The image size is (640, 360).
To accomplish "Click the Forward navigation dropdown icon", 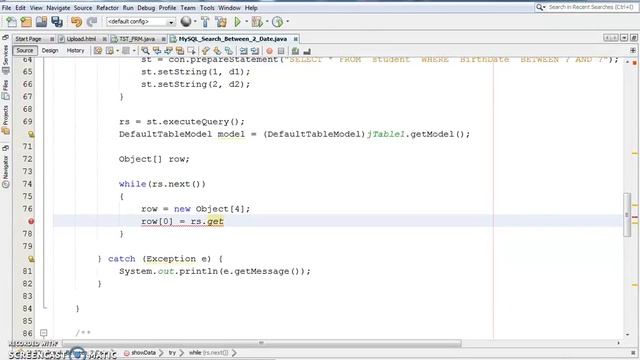I will (110, 51).
